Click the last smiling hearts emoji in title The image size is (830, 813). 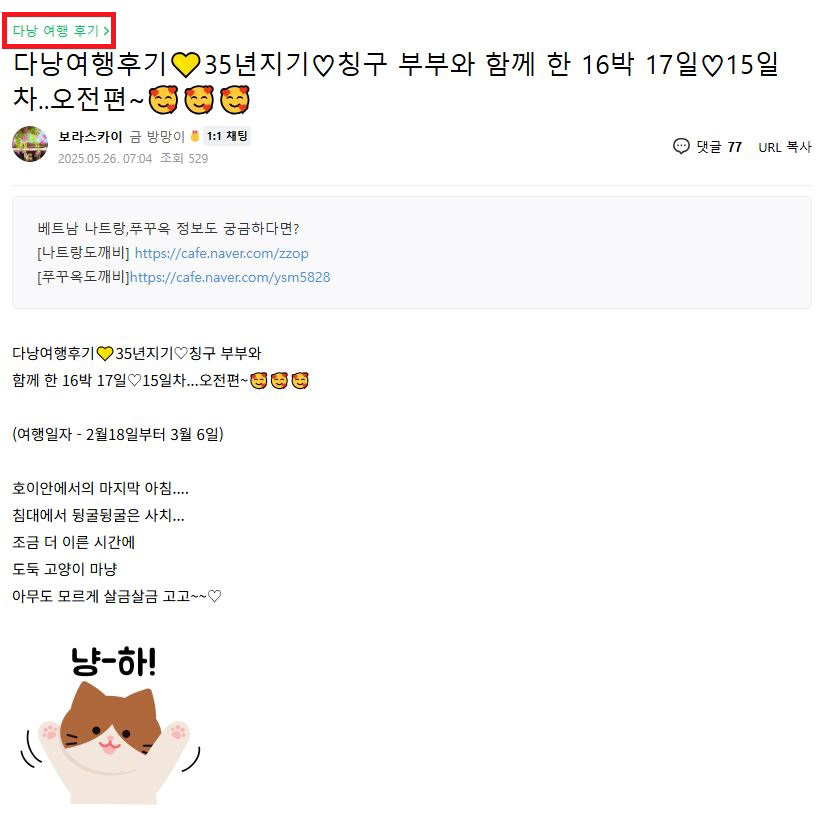coord(234,100)
